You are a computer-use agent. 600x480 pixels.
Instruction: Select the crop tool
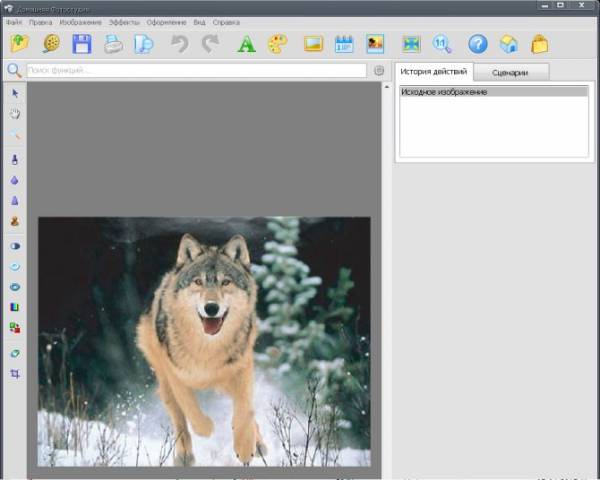point(15,374)
